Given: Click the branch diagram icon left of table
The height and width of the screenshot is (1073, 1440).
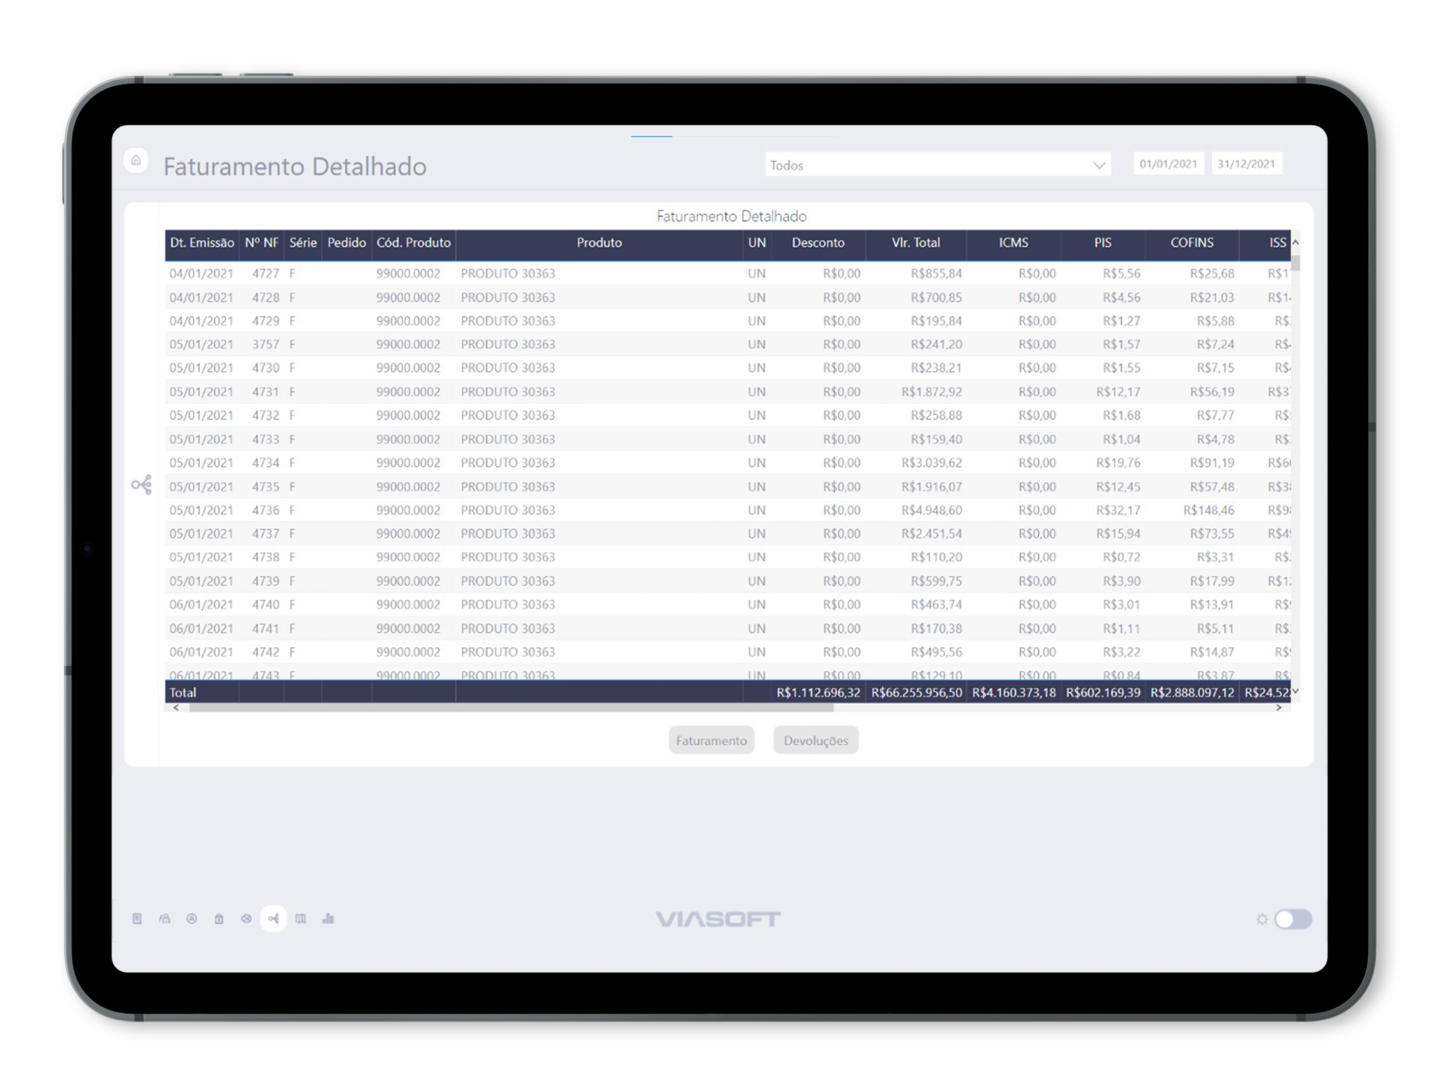Looking at the screenshot, I should 141,485.
